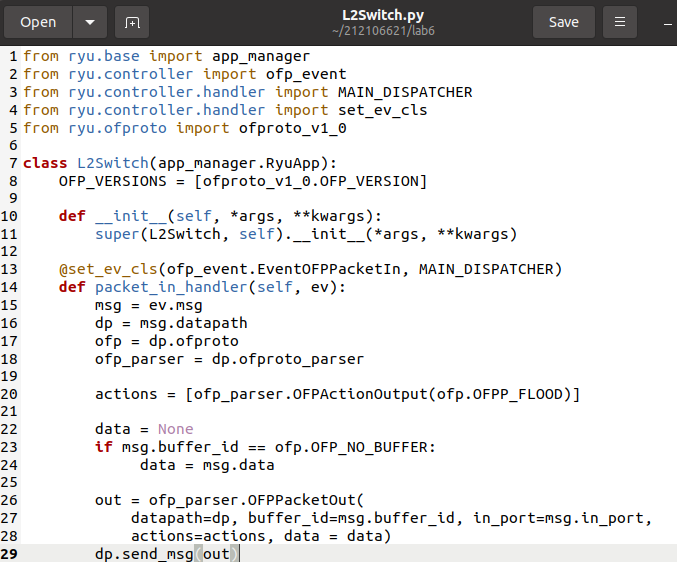Open the hamburger menu
The image size is (677, 562).
[620, 22]
